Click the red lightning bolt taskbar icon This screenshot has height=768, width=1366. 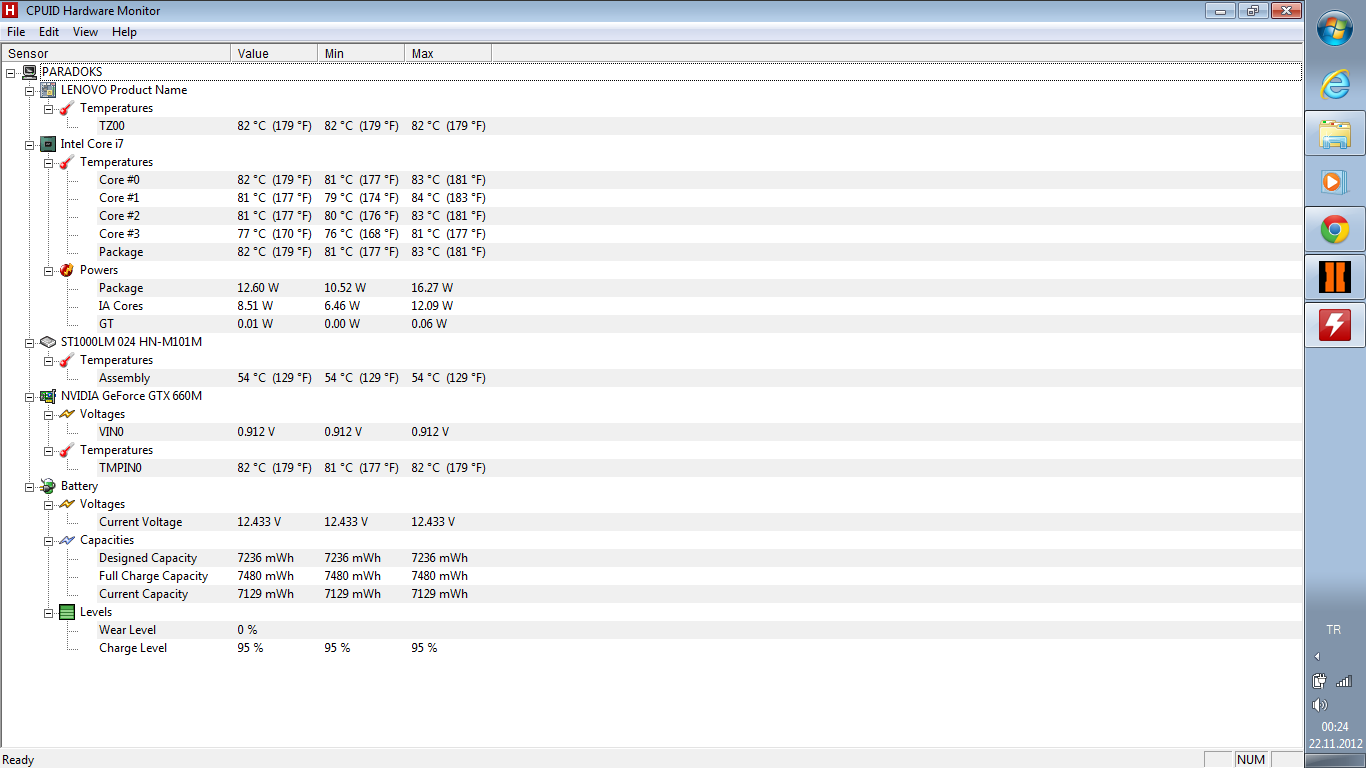tap(1335, 325)
